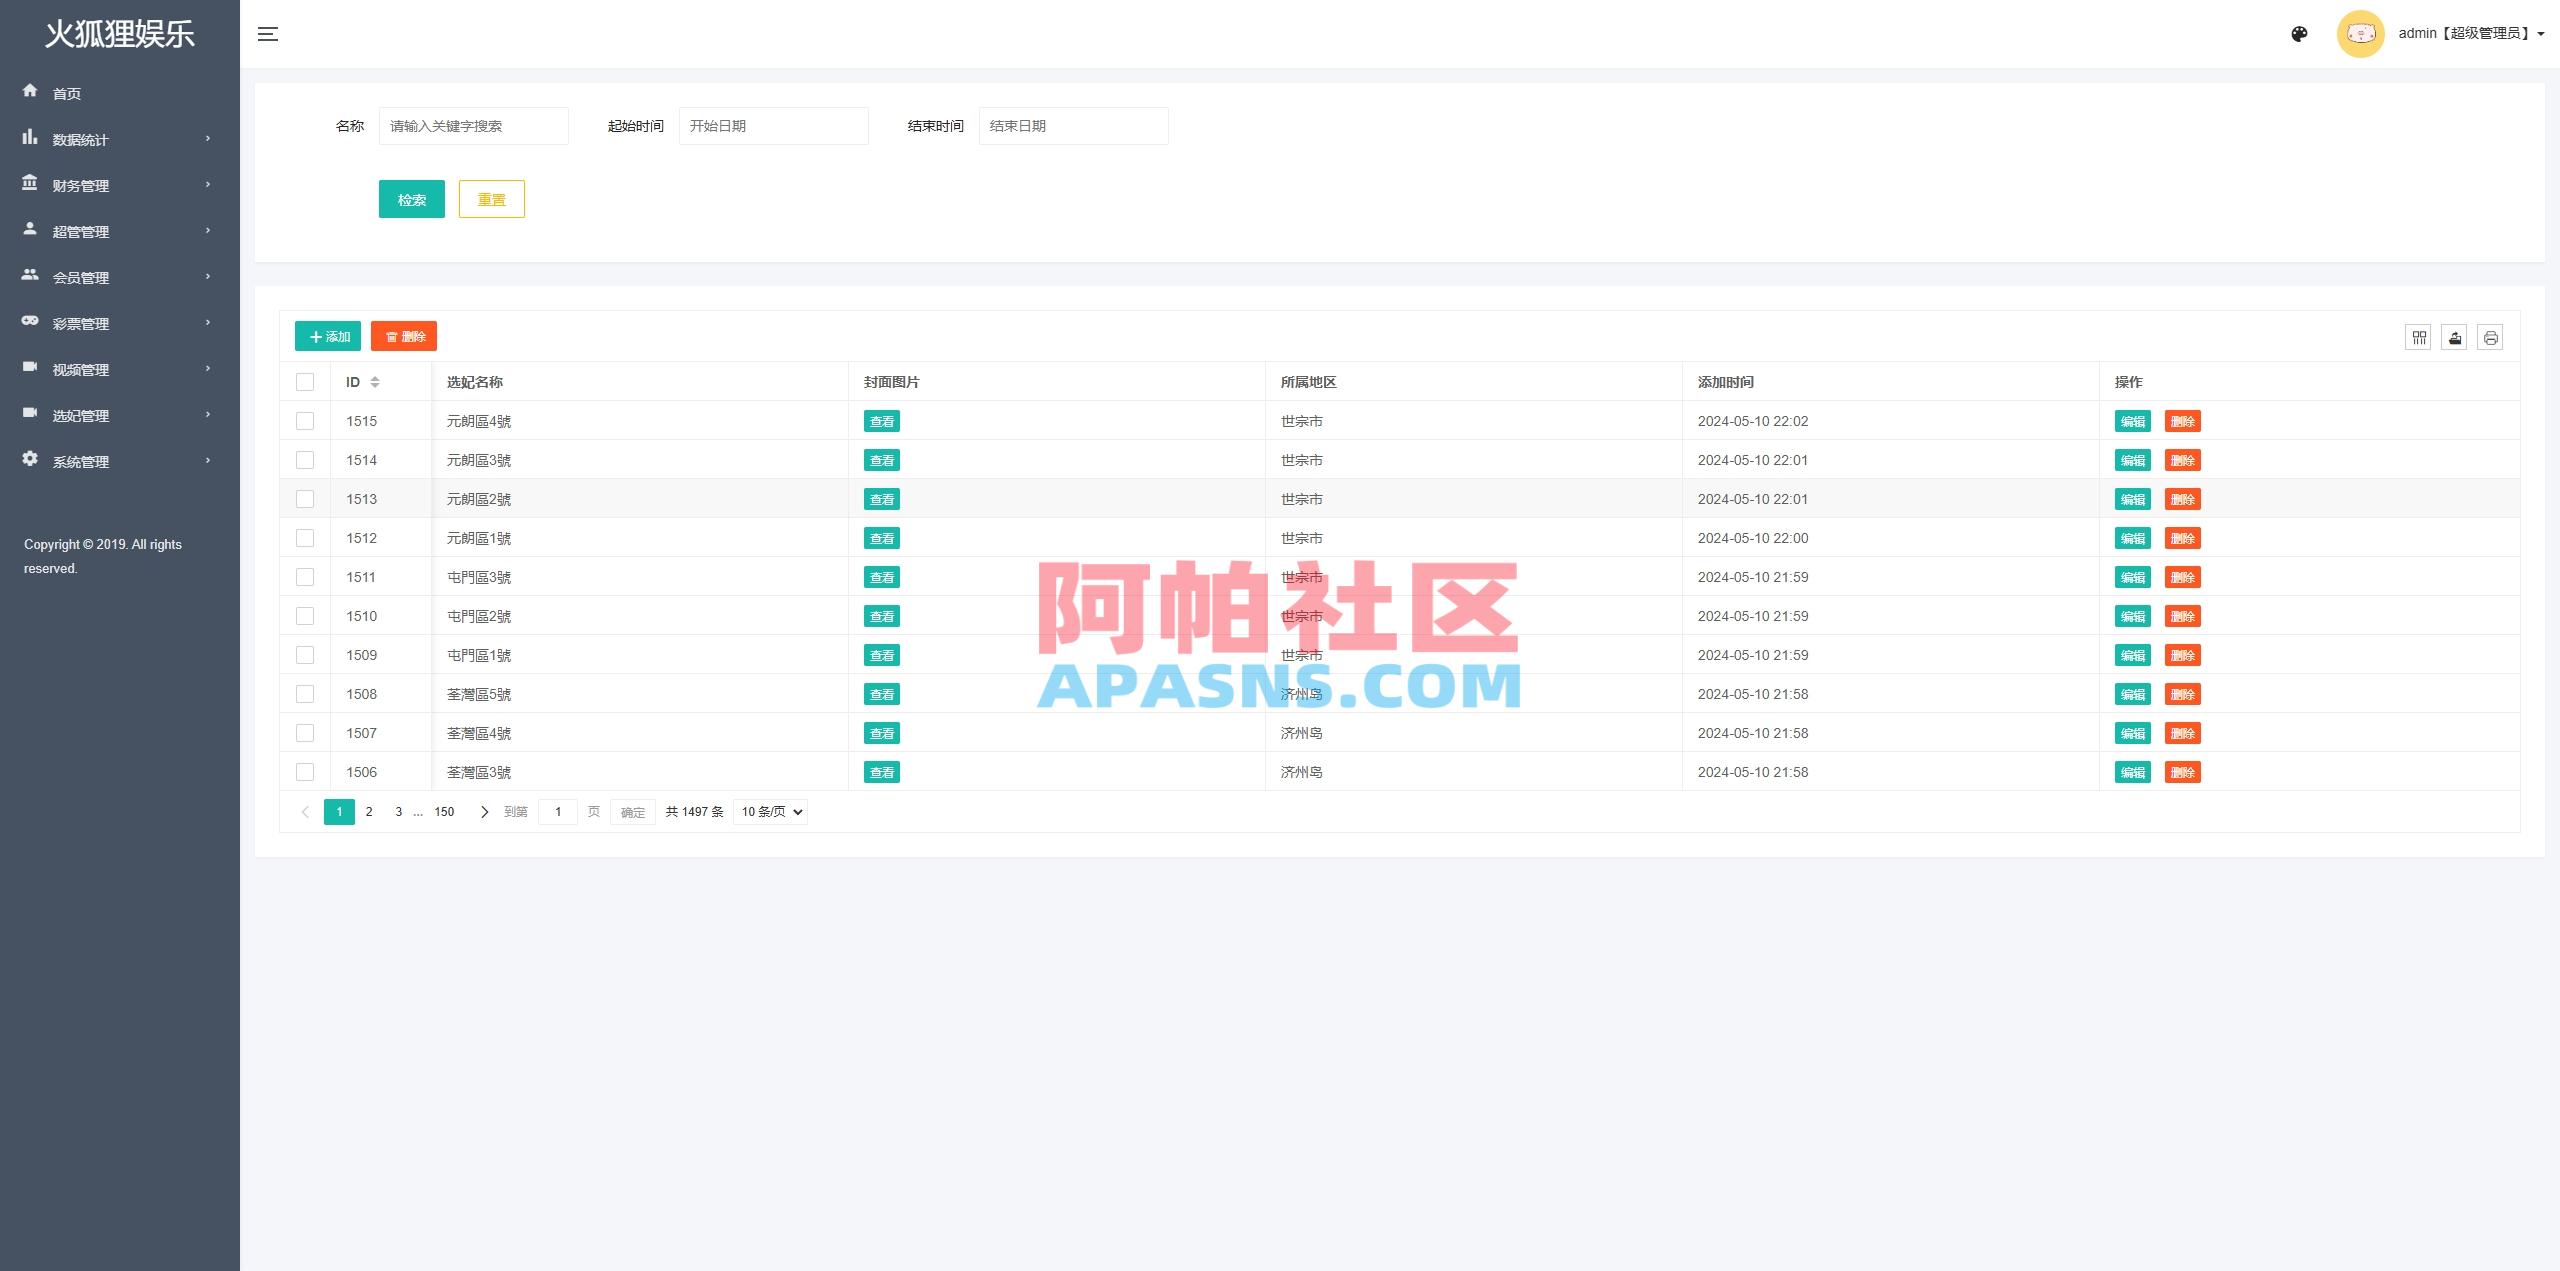Expand the 财务管理 sidebar menu
Screen dimensions: 2560x1271
coord(80,185)
